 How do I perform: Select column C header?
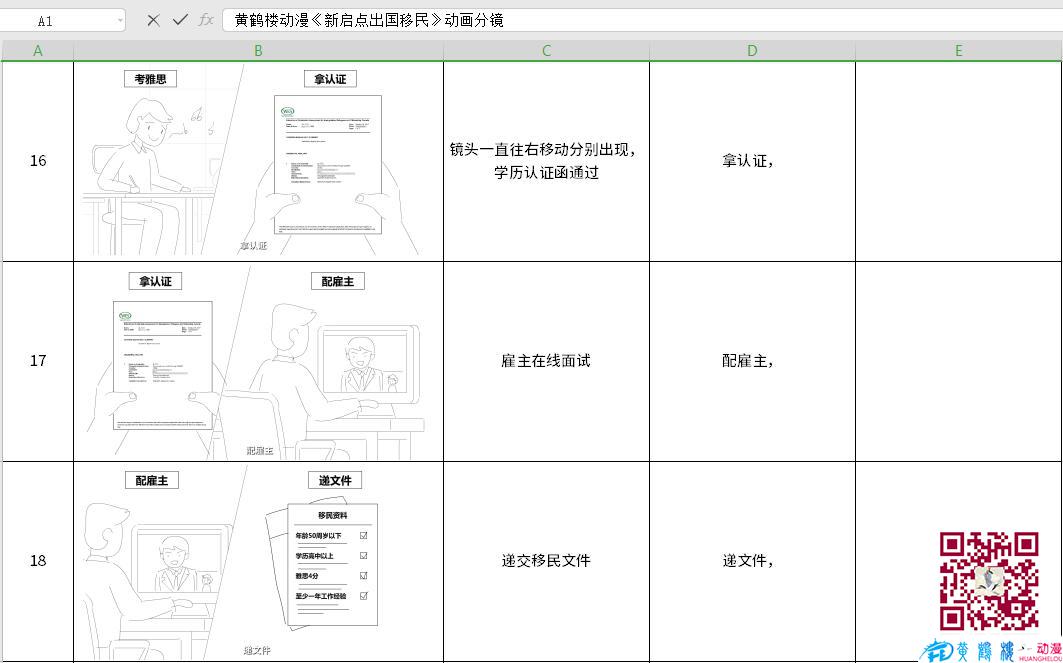point(546,51)
